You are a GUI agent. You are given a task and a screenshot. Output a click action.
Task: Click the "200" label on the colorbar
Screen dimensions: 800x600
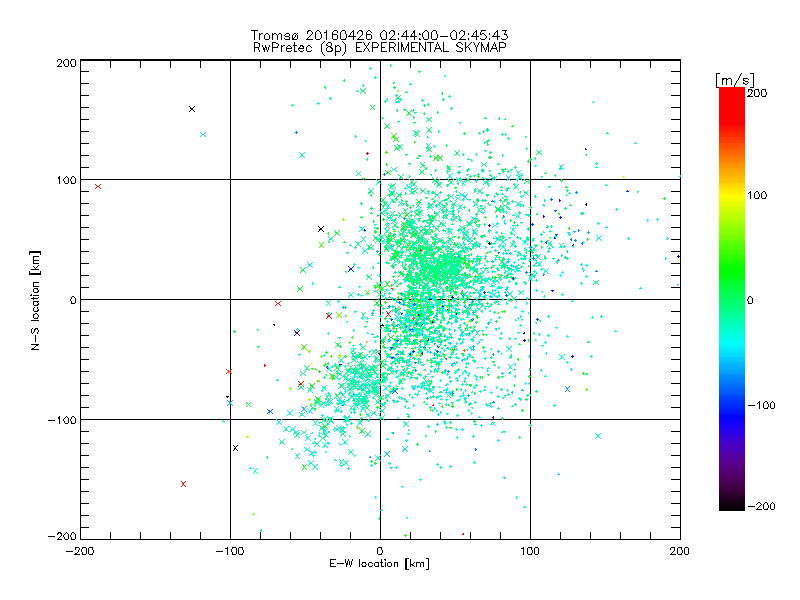pyautogui.click(x=757, y=93)
